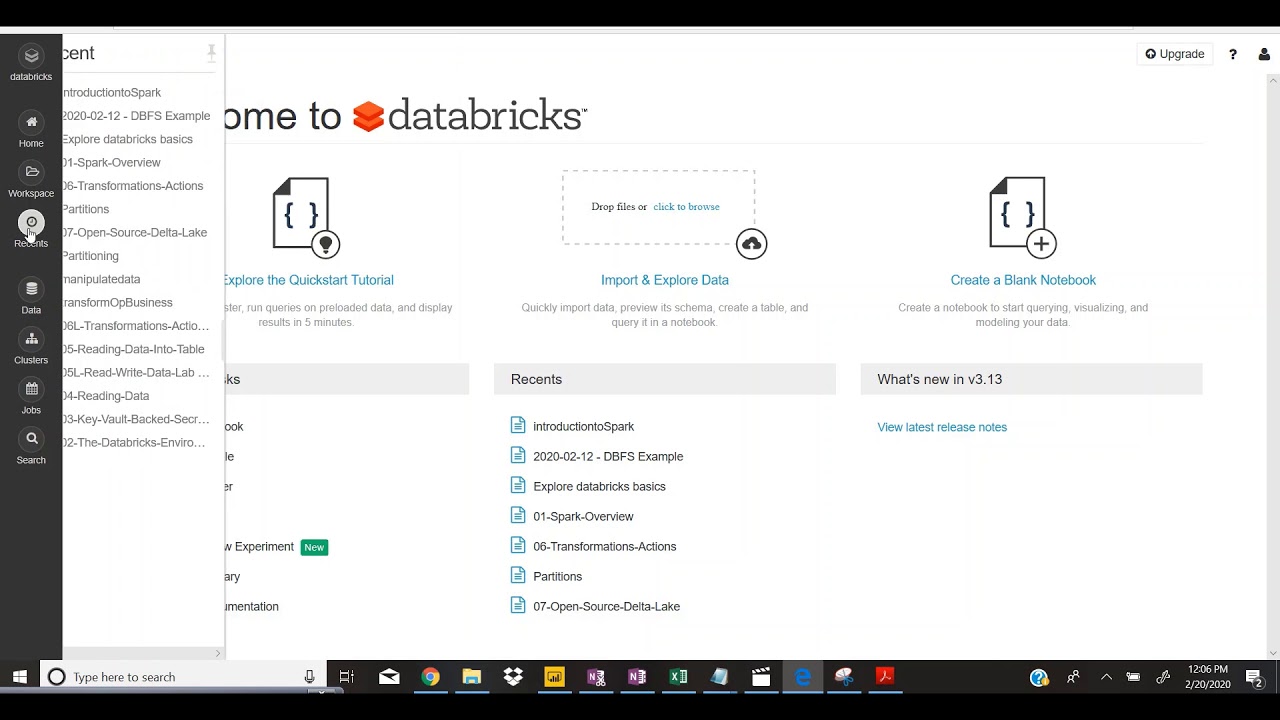Open Import & Explore Data link
1280x720 pixels.
pos(665,280)
